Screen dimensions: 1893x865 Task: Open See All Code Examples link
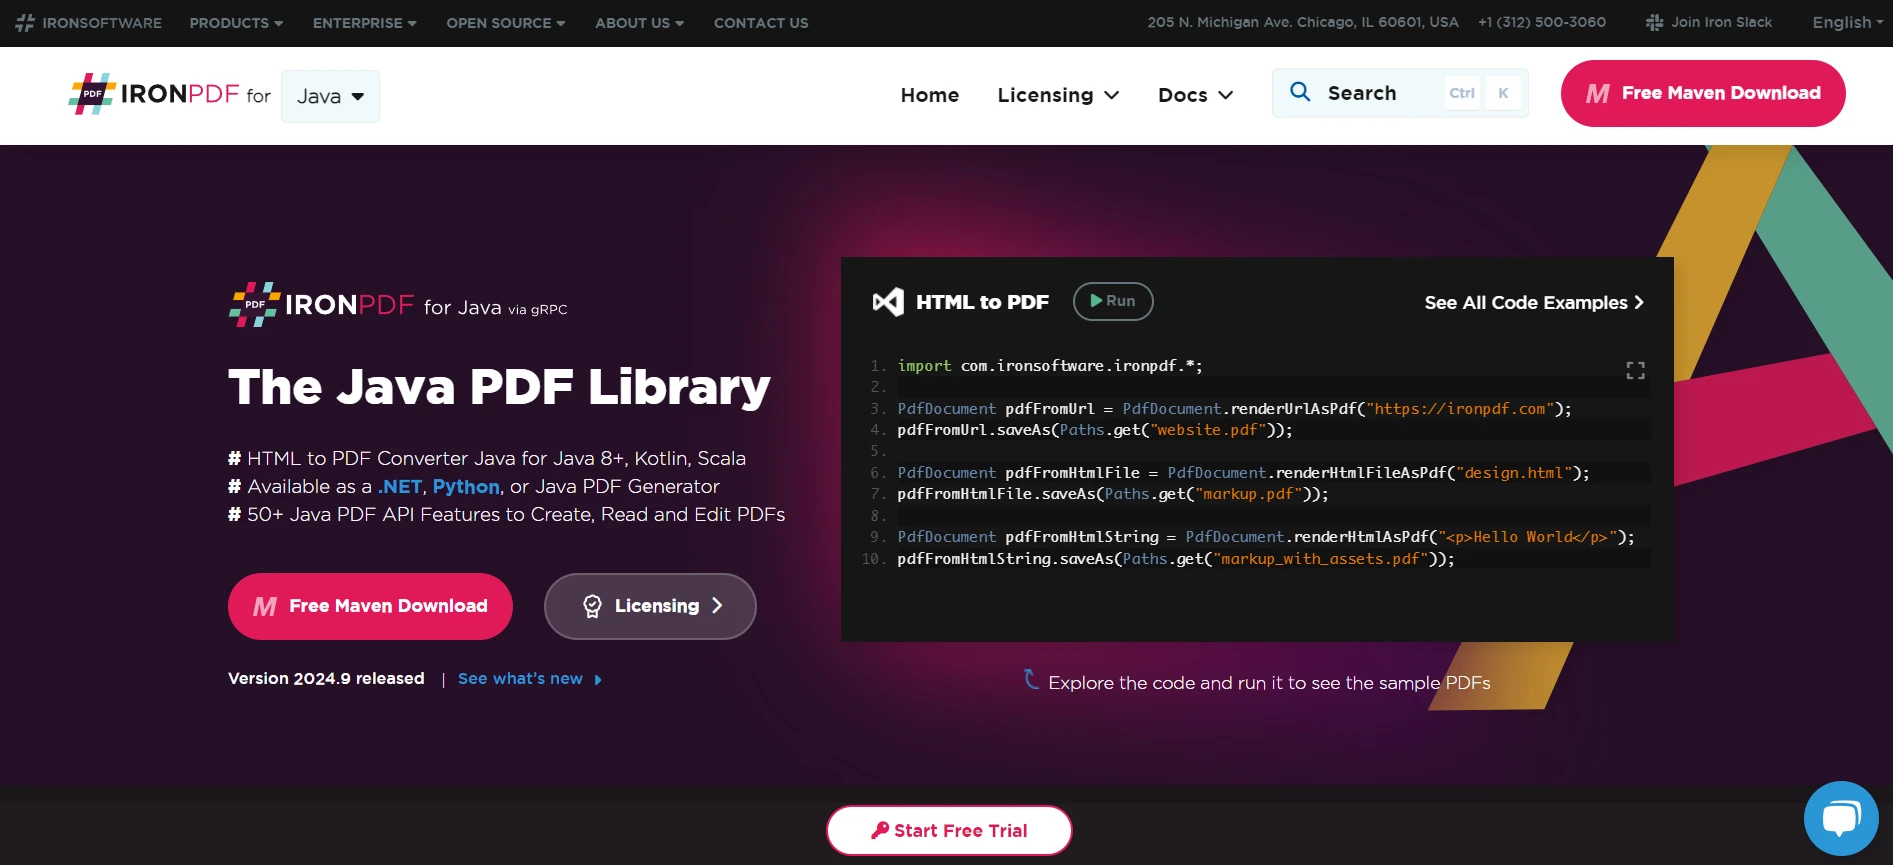tap(1534, 303)
